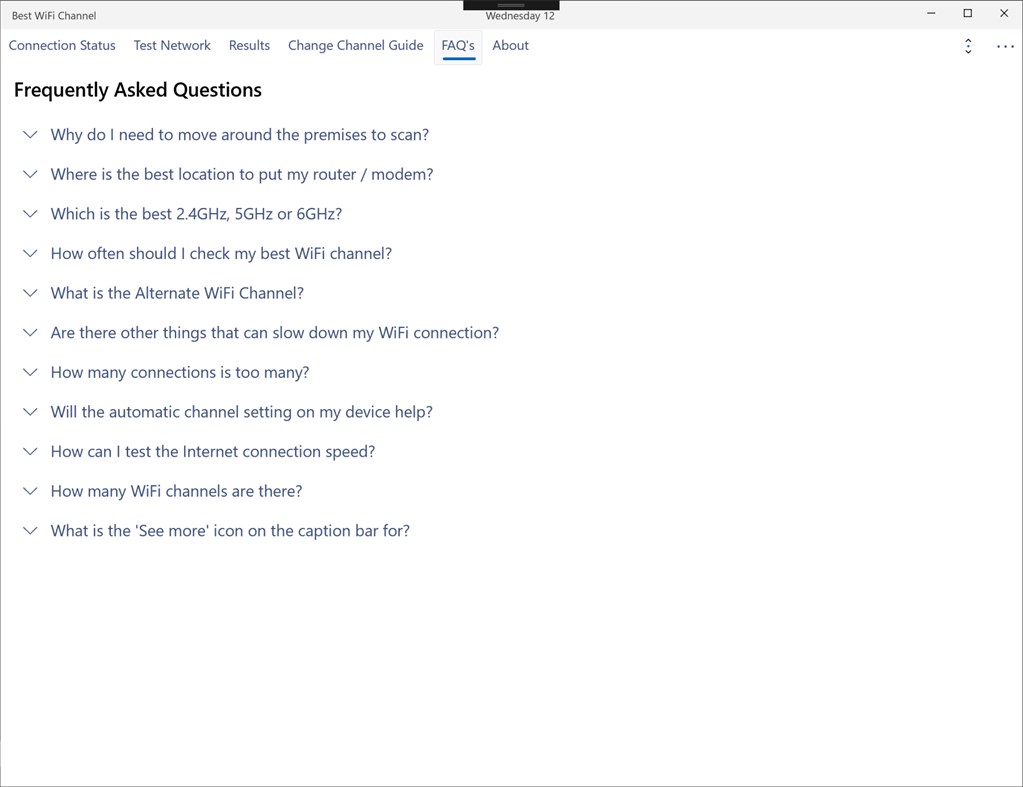Open the Change Channel Guide tab
The image size is (1023, 787).
pyautogui.click(x=356, y=46)
